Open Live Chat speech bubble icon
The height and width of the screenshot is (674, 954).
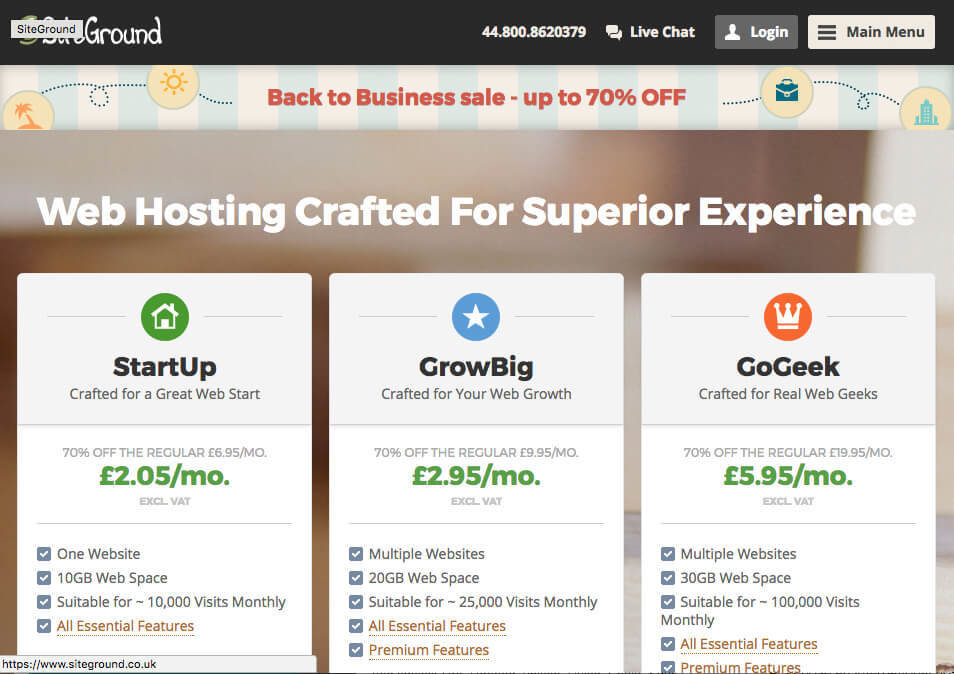pyautogui.click(x=614, y=32)
